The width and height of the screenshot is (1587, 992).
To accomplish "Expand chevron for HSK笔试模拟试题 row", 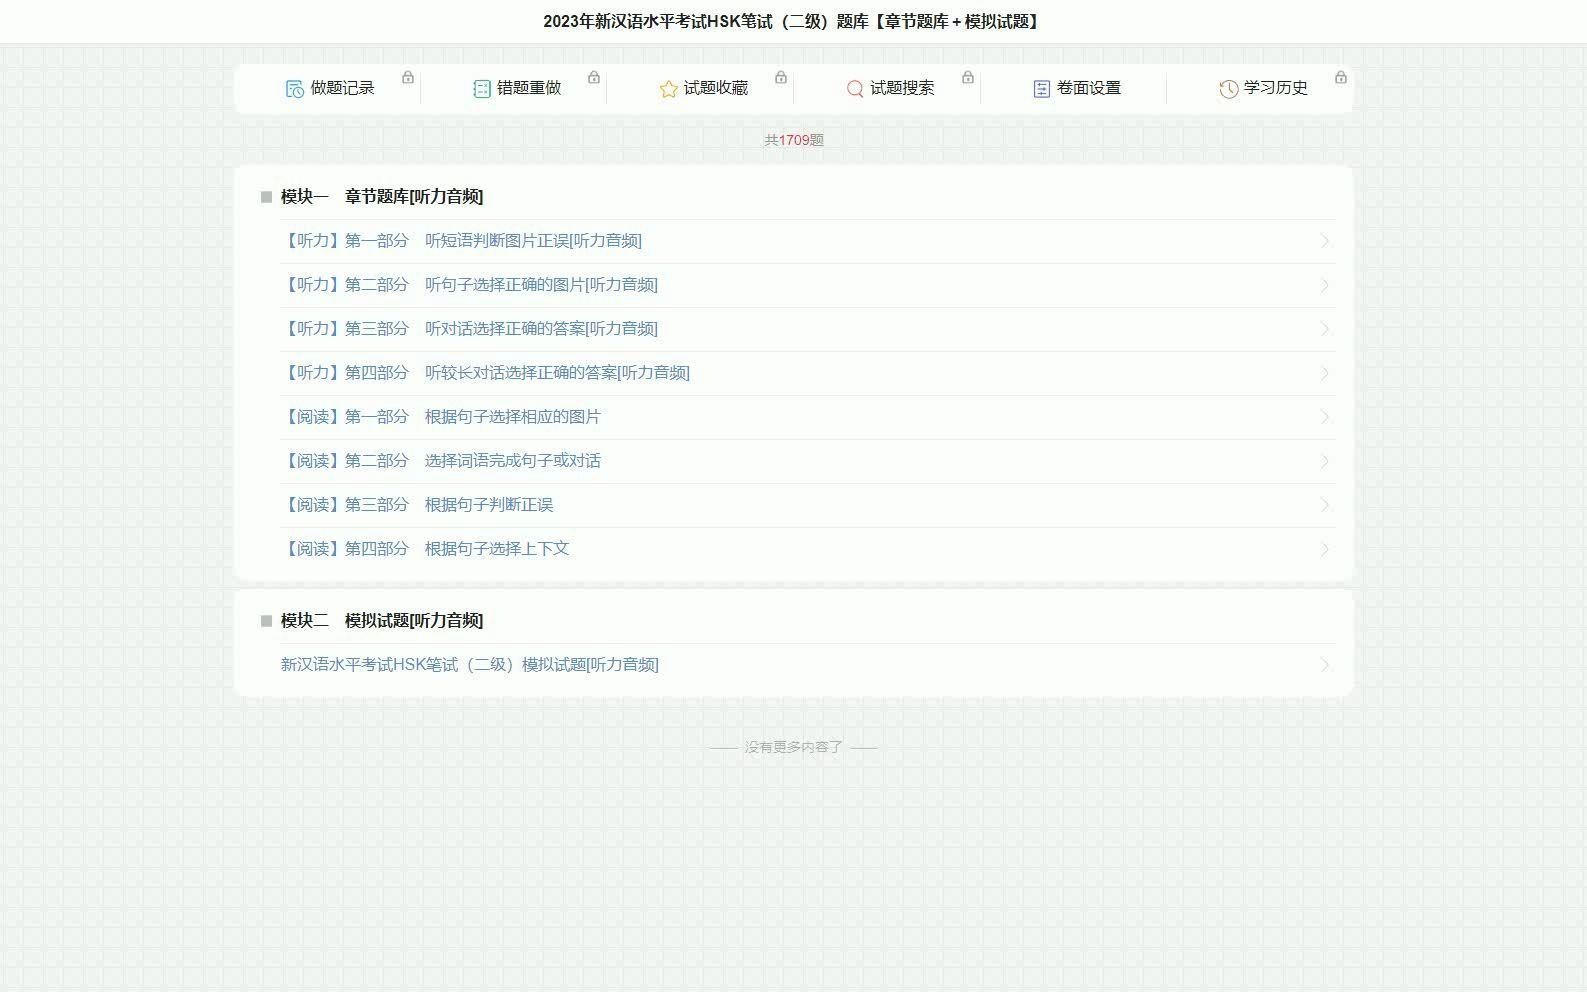I will (x=1325, y=665).
